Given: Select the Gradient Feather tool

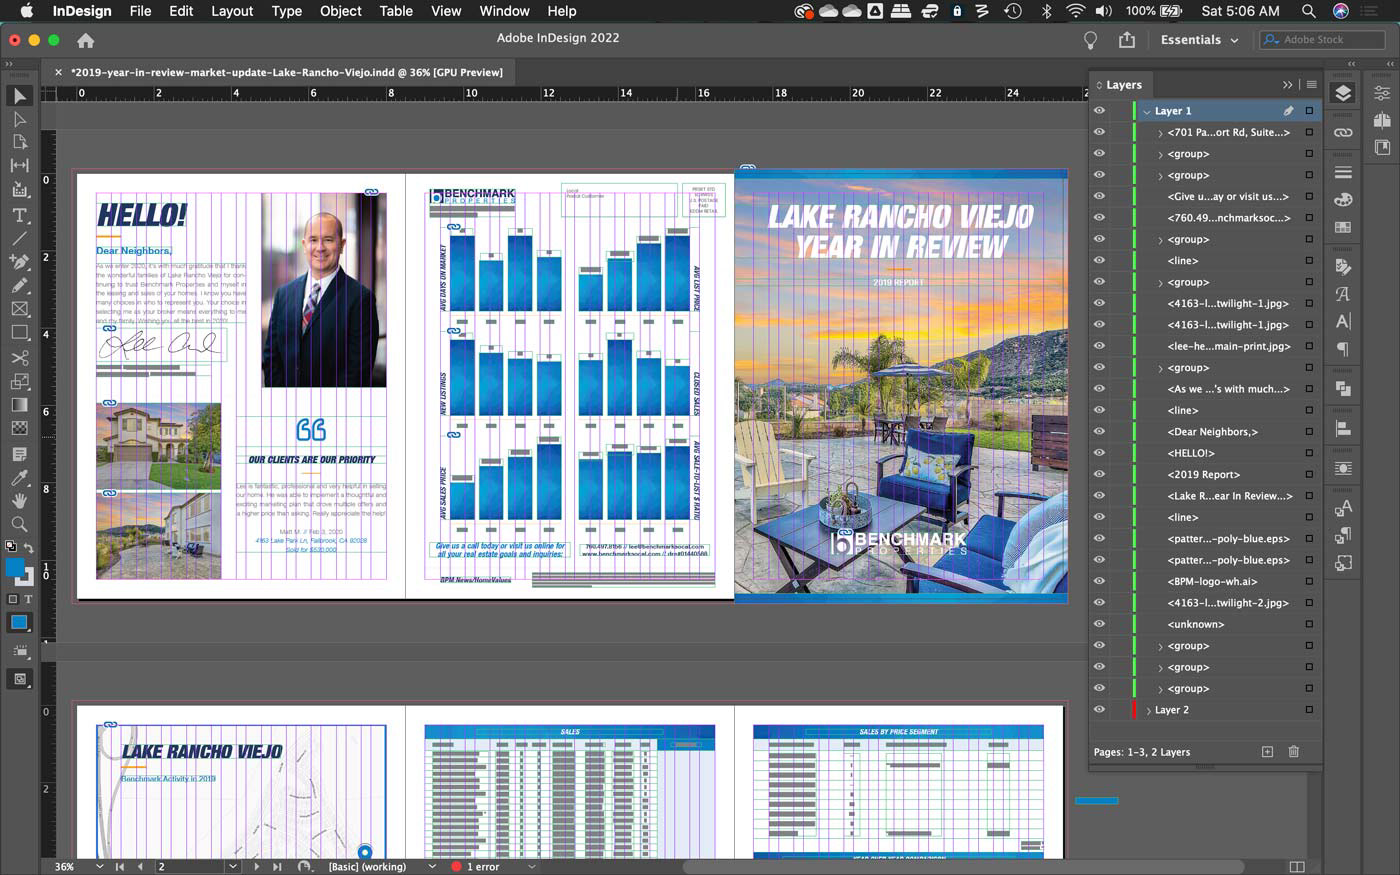Looking at the screenshot, I should (19, 429).
